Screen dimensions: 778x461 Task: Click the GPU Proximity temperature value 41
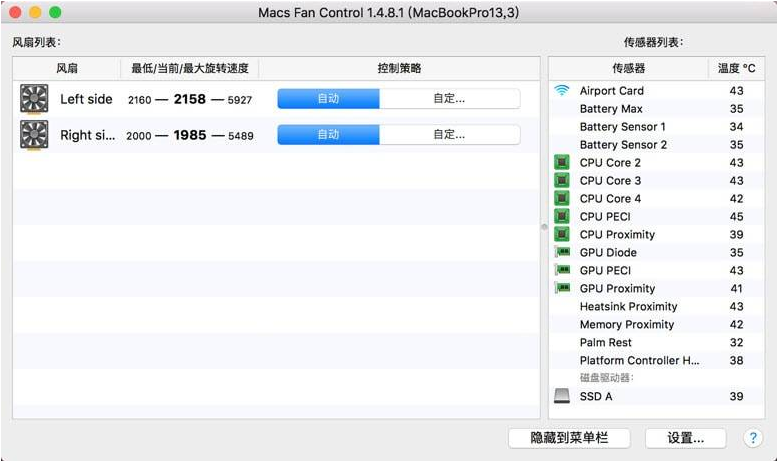(736, 288)
